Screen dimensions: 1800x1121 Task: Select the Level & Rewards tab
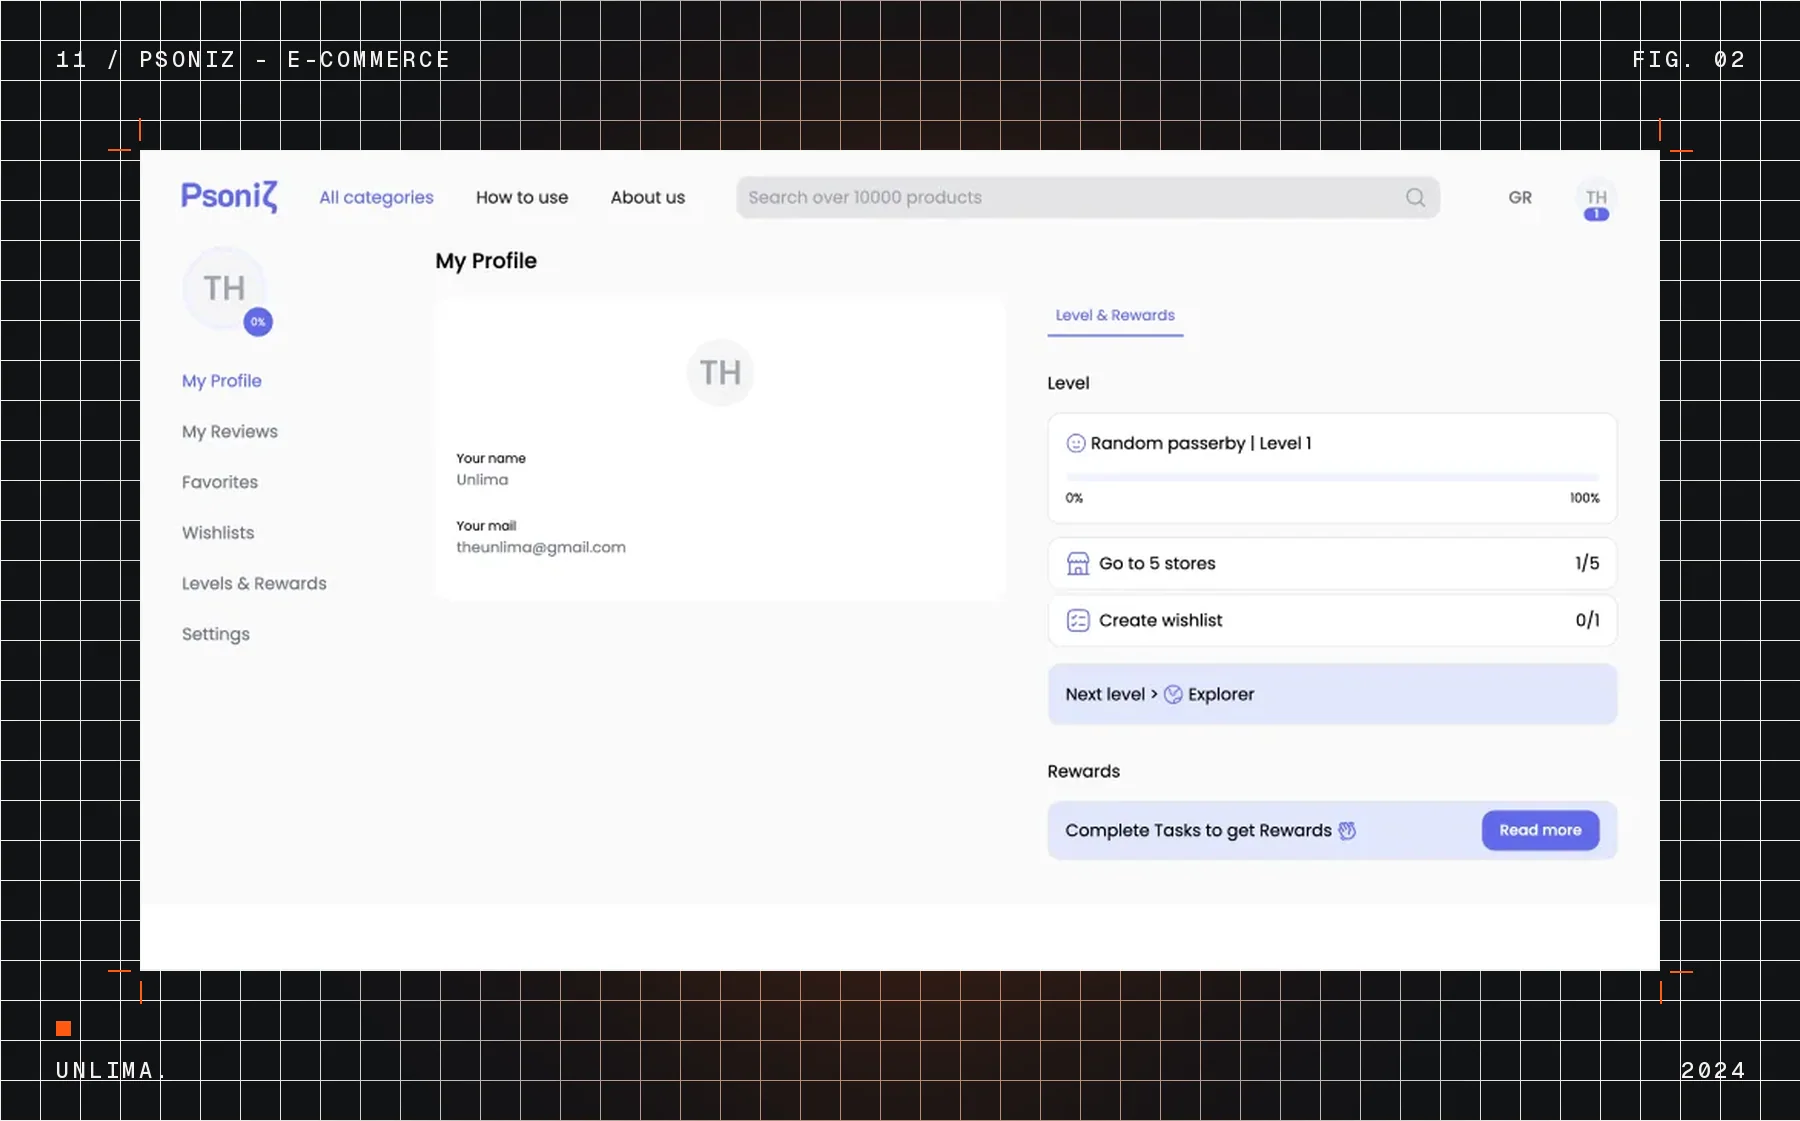click(1115, 316)
